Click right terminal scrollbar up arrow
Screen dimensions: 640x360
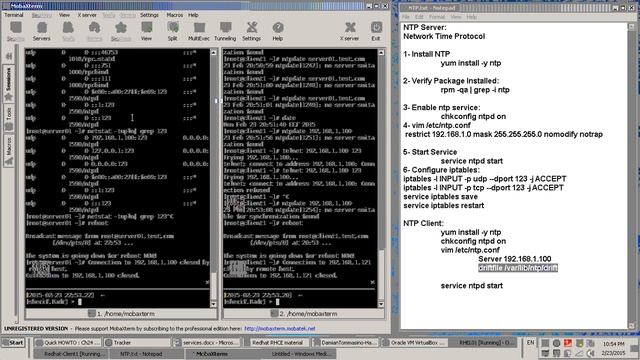click(x=381, y=53)
